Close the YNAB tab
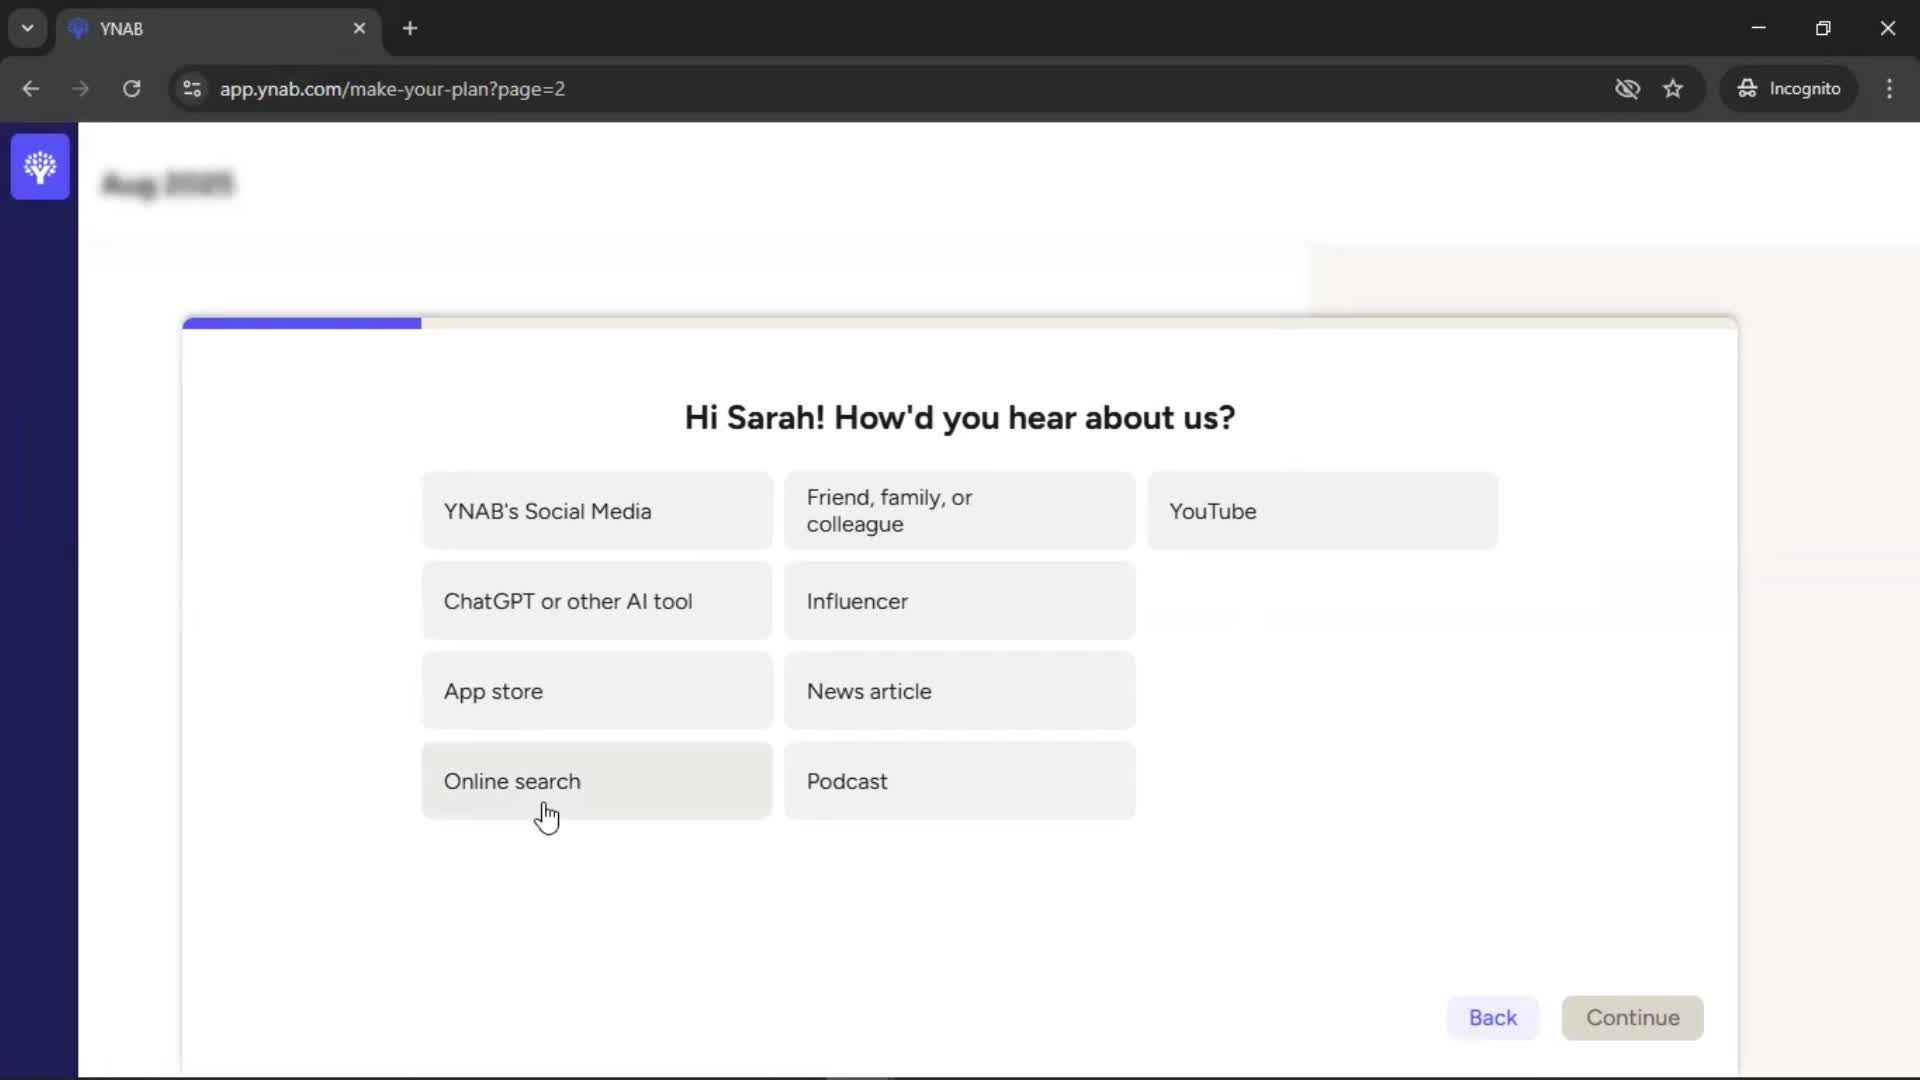The height and width of the screenshot is (1080, 1920). pos(359,28)
